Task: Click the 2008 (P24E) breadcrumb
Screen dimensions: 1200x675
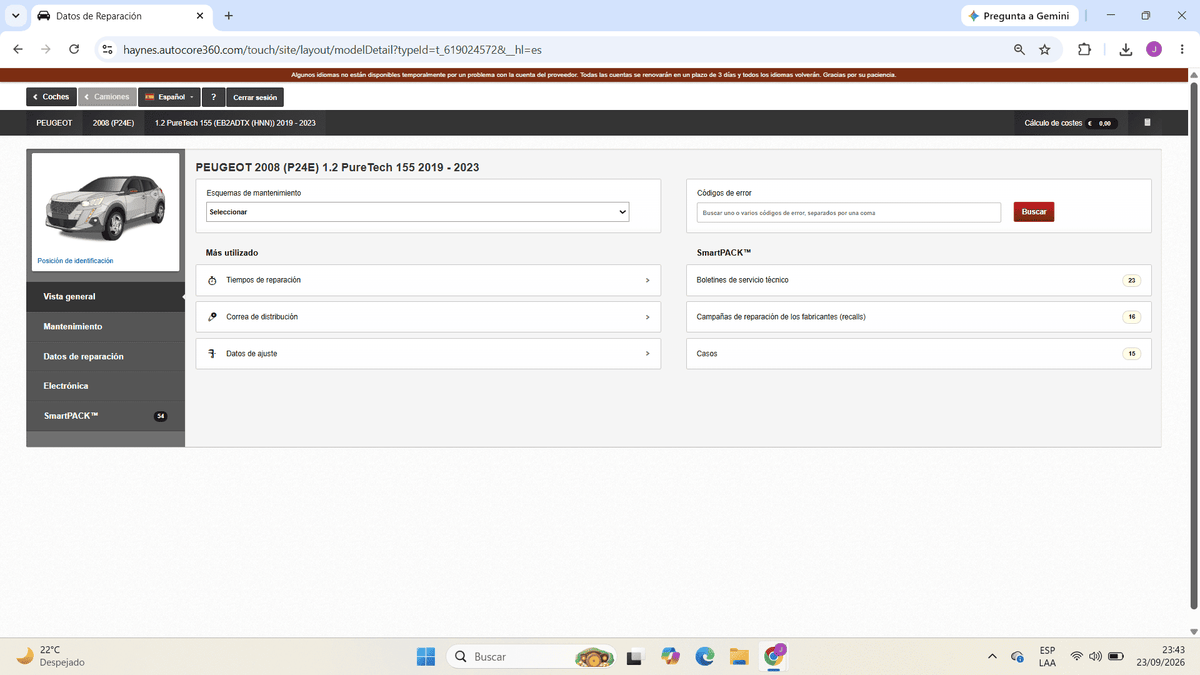Action: (113, 123)
